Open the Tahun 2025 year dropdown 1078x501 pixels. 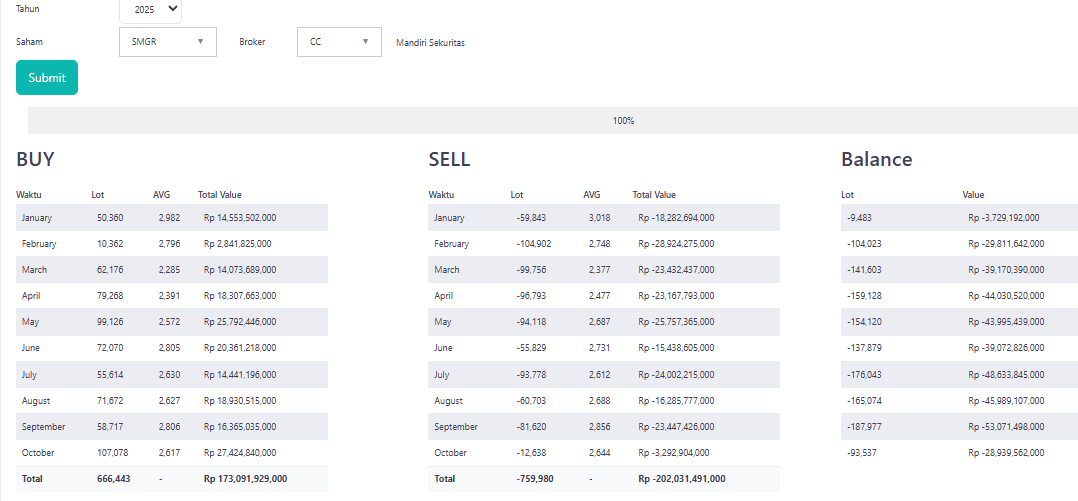tap(151, 9)
